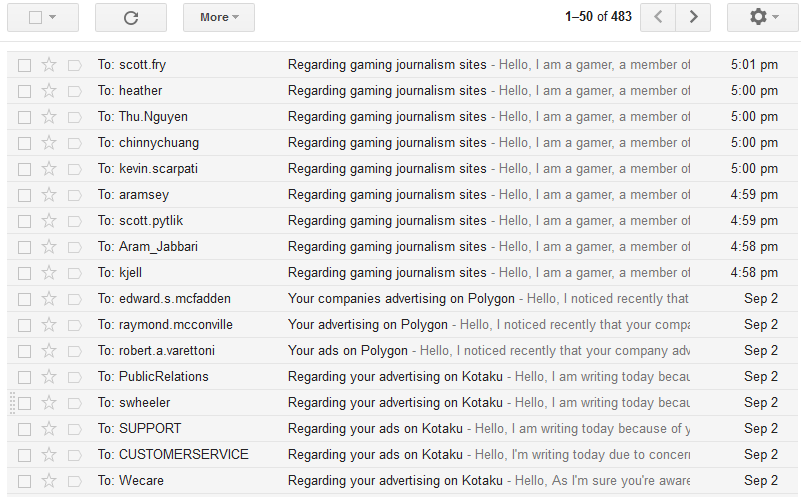Screen dimensions: 801x497
Task: Star the email to scott.fry
Action: pos(49,65)
